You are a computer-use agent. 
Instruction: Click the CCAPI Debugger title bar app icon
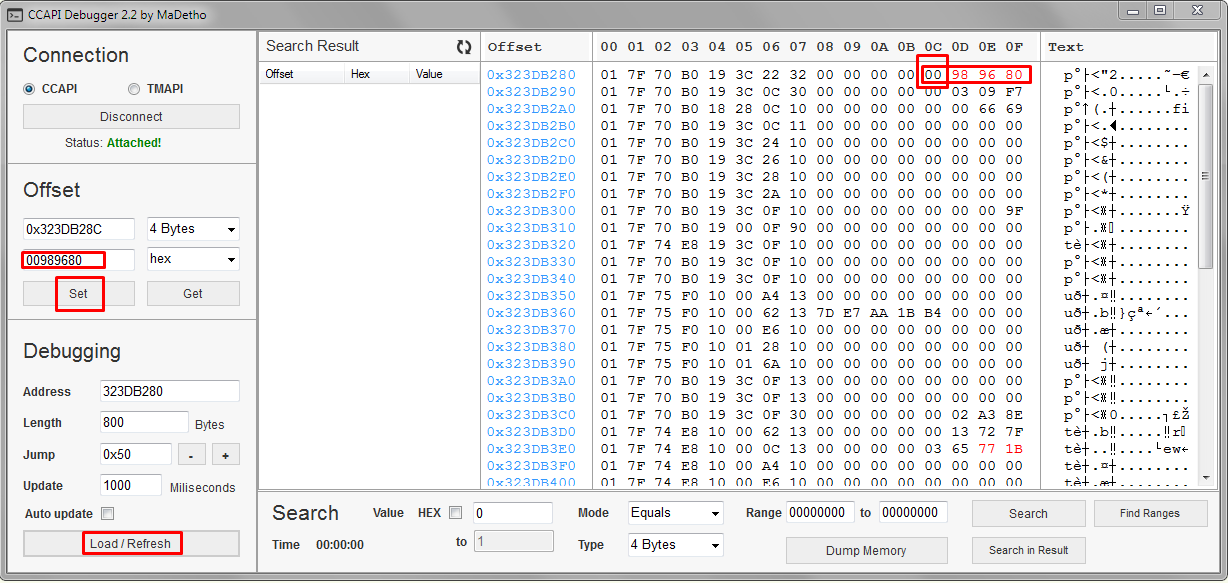coord(15,14)
